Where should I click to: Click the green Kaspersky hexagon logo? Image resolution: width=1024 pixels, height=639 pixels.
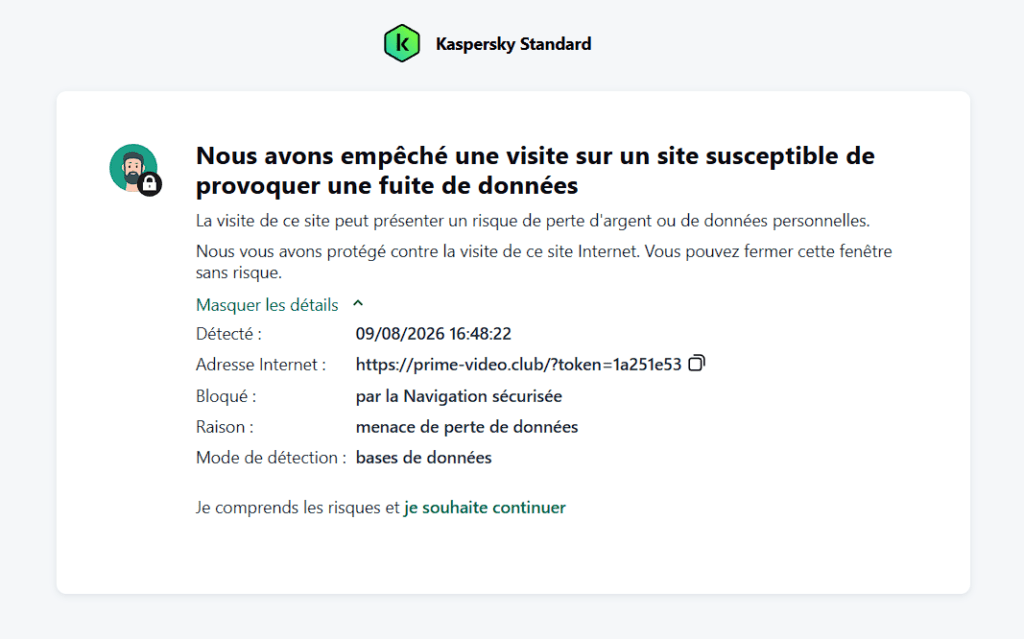402,43
